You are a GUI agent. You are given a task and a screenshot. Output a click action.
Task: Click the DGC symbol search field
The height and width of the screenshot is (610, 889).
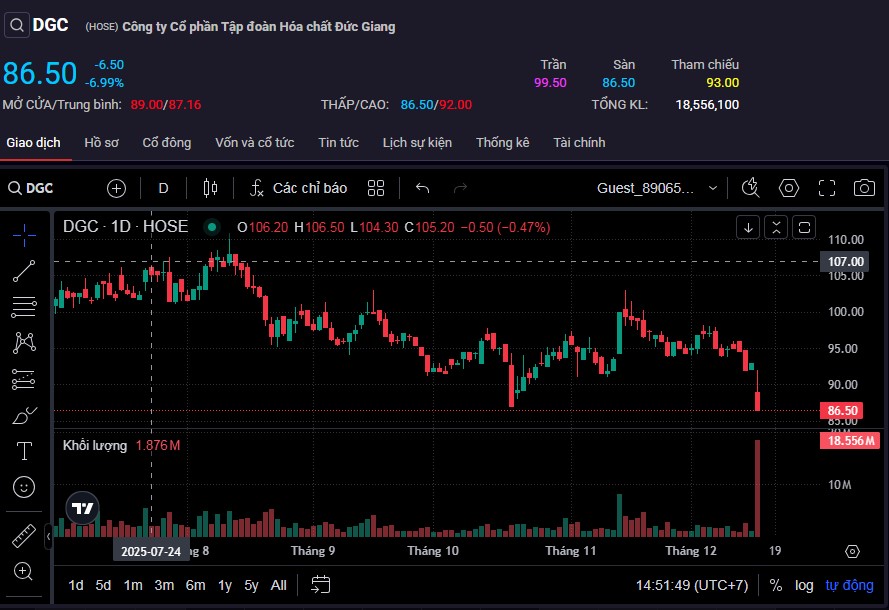[40, 188]
